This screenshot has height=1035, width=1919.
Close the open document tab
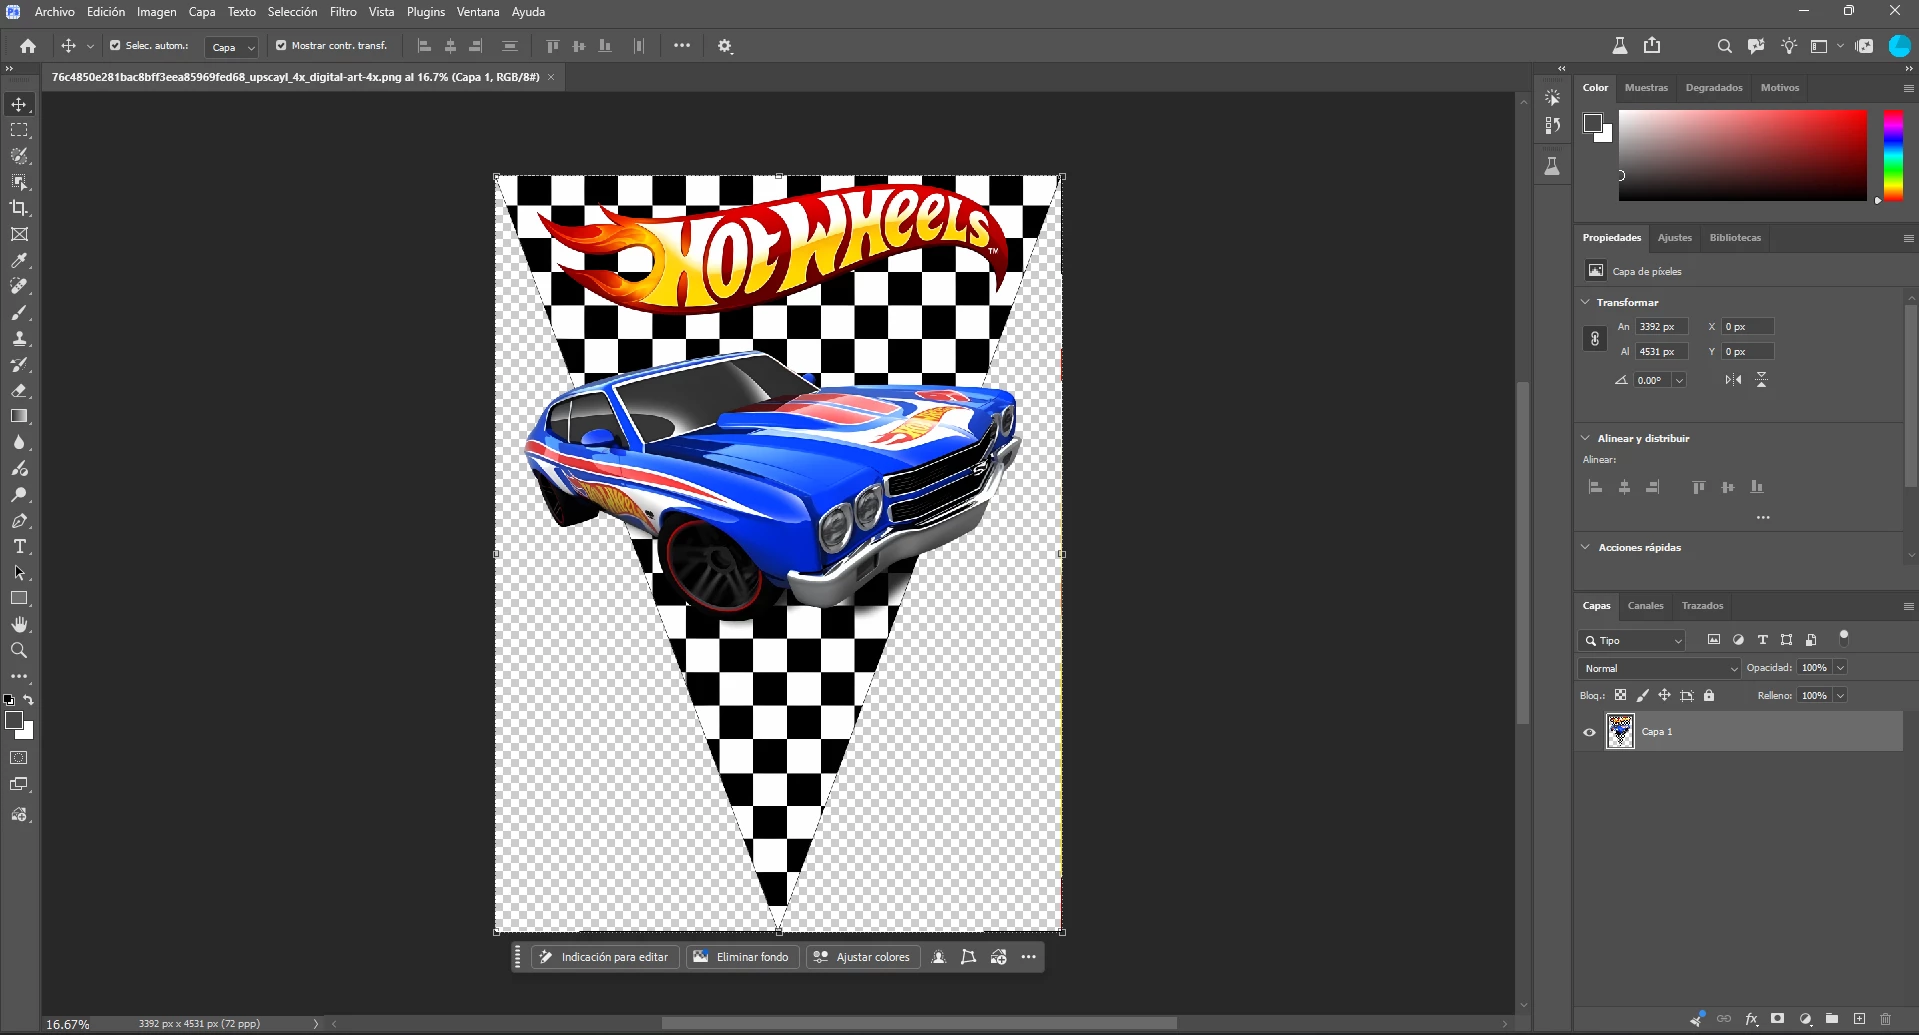point(550,77)
